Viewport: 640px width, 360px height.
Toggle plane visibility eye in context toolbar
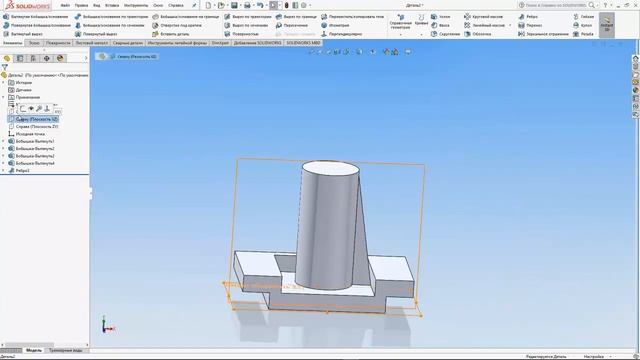click(31, 109)
